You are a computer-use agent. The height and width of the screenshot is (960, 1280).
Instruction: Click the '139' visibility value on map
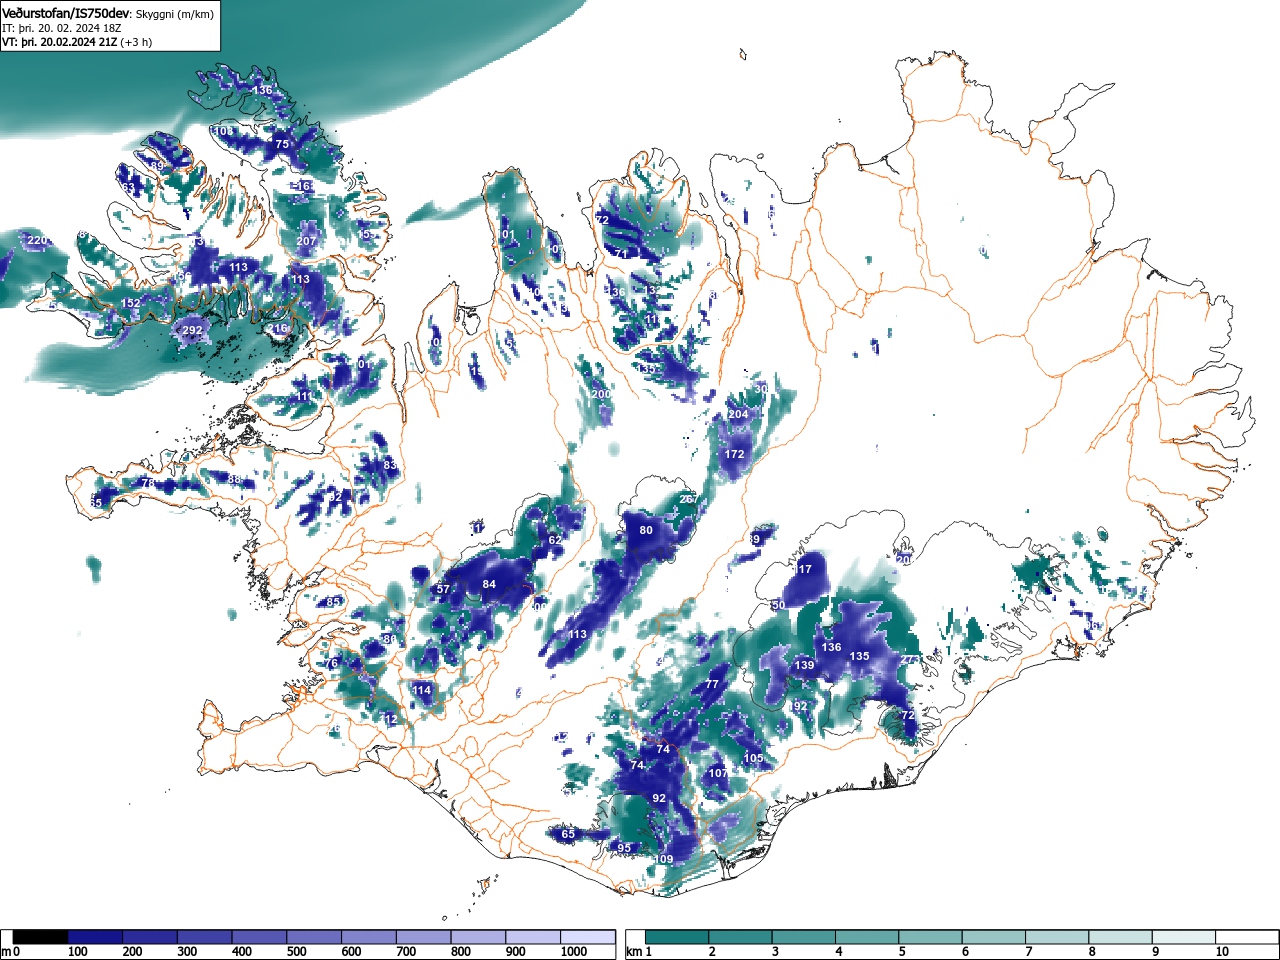[804, 665]
